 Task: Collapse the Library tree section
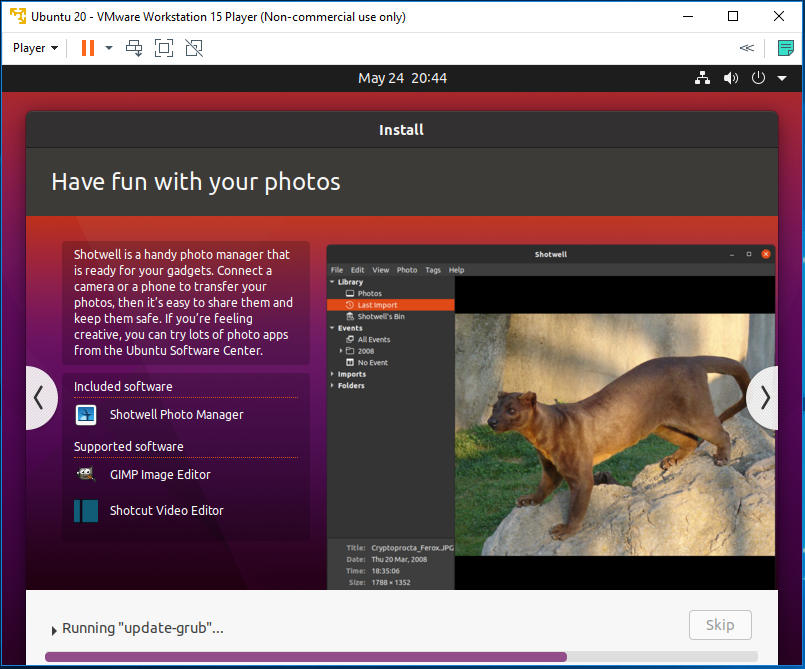click(332, 282)
